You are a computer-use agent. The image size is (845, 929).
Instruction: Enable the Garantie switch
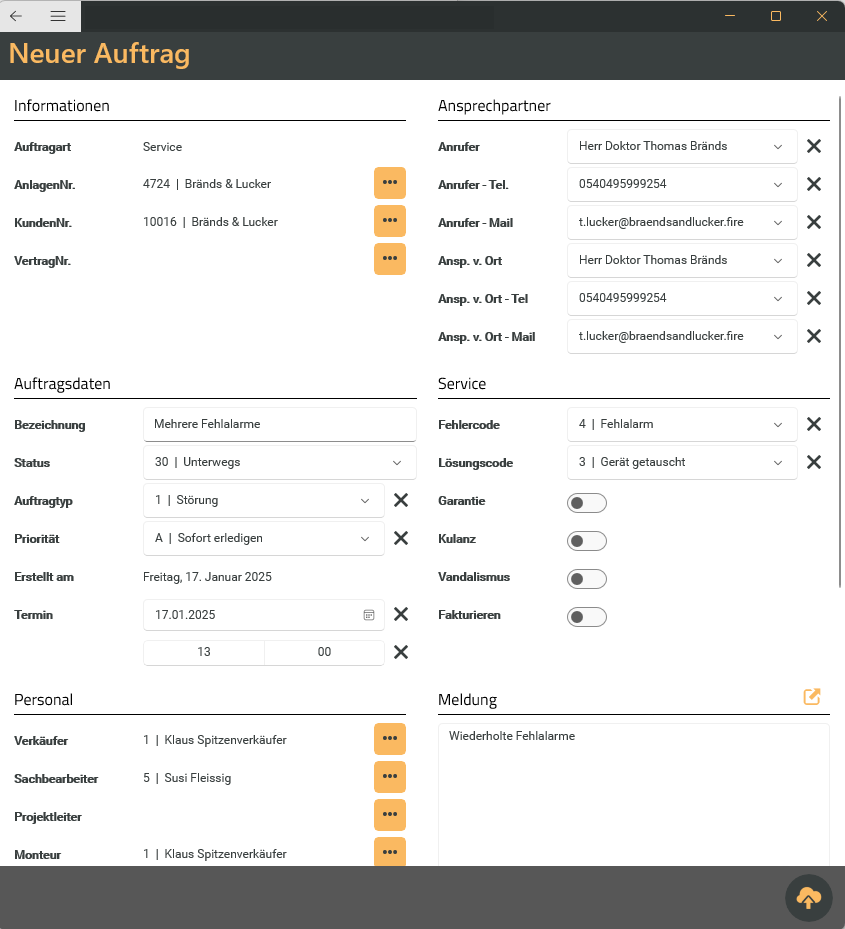click(x=586, y=502)
